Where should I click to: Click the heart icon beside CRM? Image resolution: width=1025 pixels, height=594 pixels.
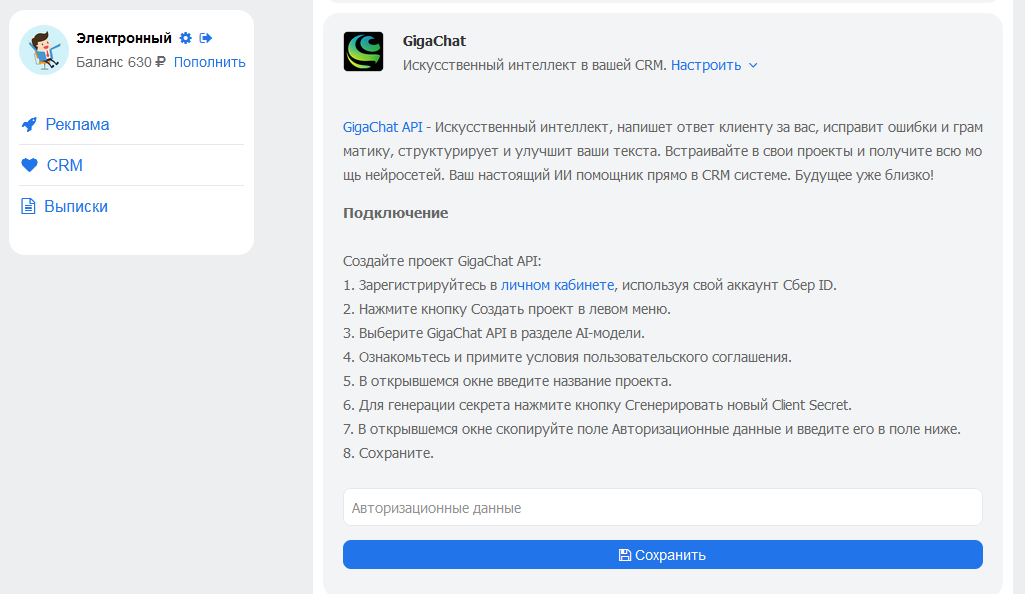coord(29,165)
